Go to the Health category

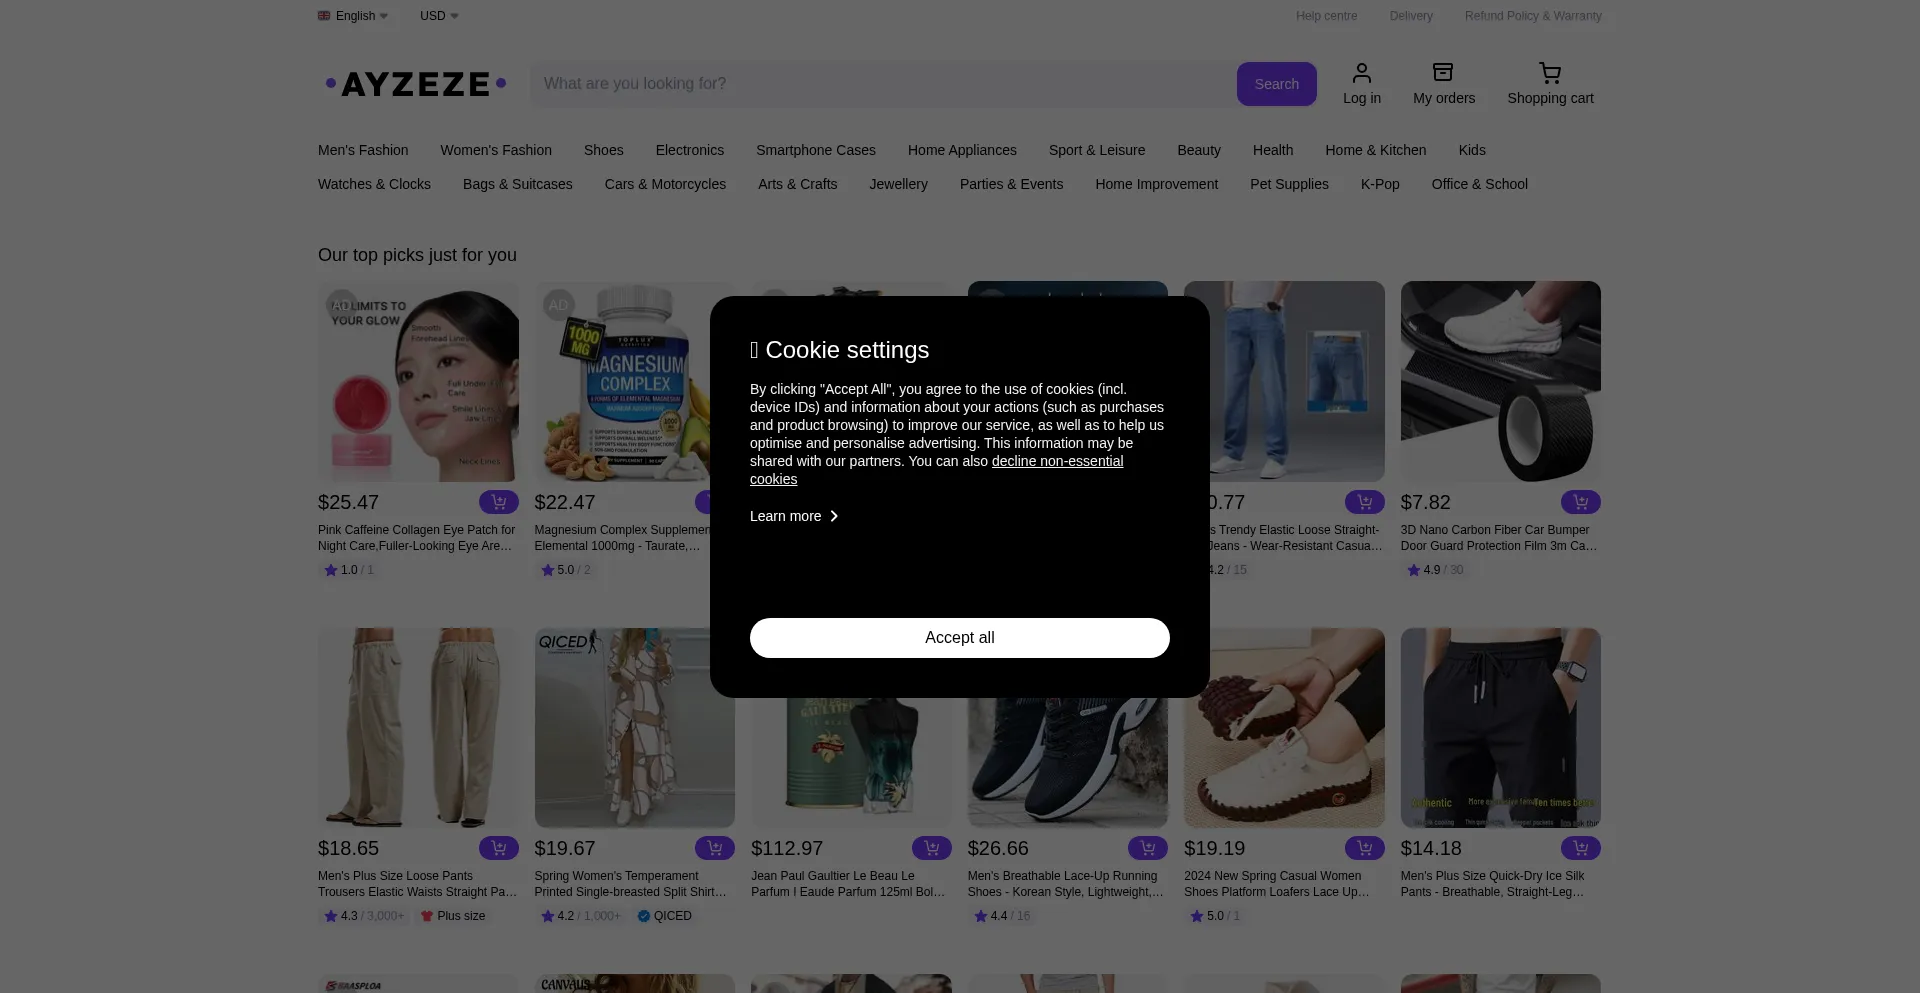[1273, 150]
